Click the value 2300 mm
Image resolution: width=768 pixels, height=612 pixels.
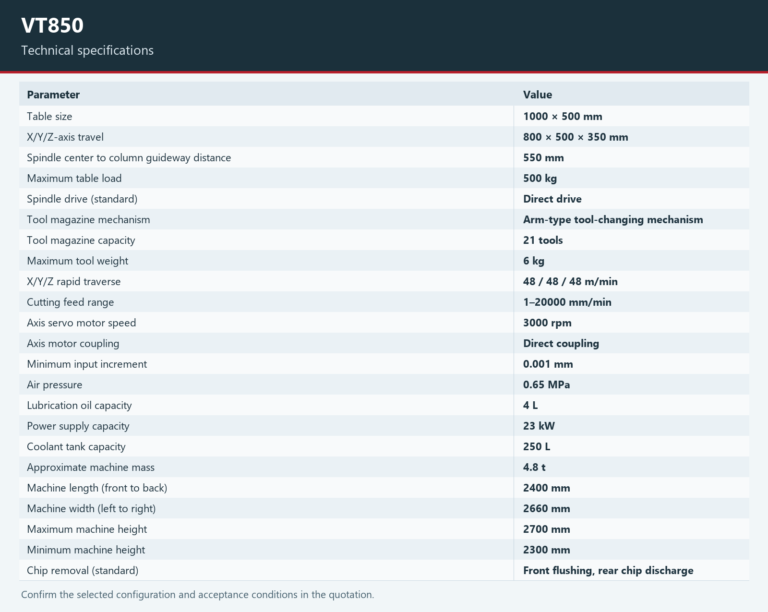coord(546,550)
